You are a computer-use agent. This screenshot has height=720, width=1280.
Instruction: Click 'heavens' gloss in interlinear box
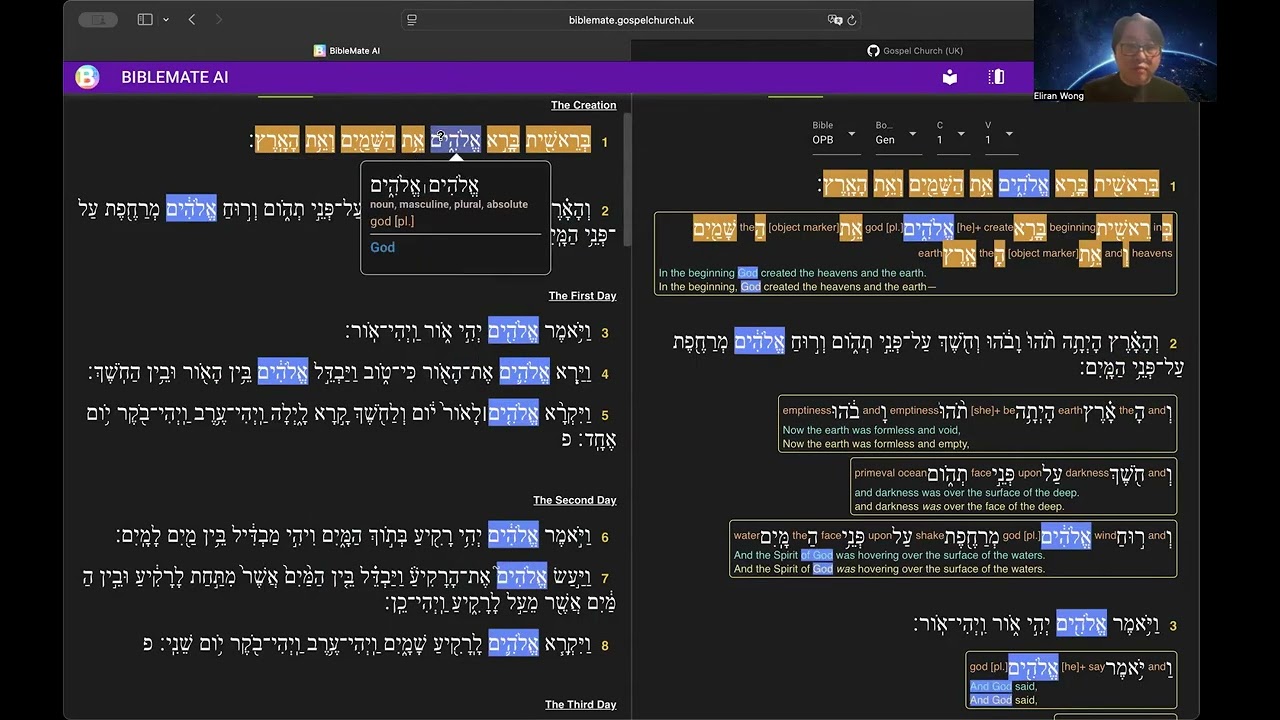tap(1152, 253)
